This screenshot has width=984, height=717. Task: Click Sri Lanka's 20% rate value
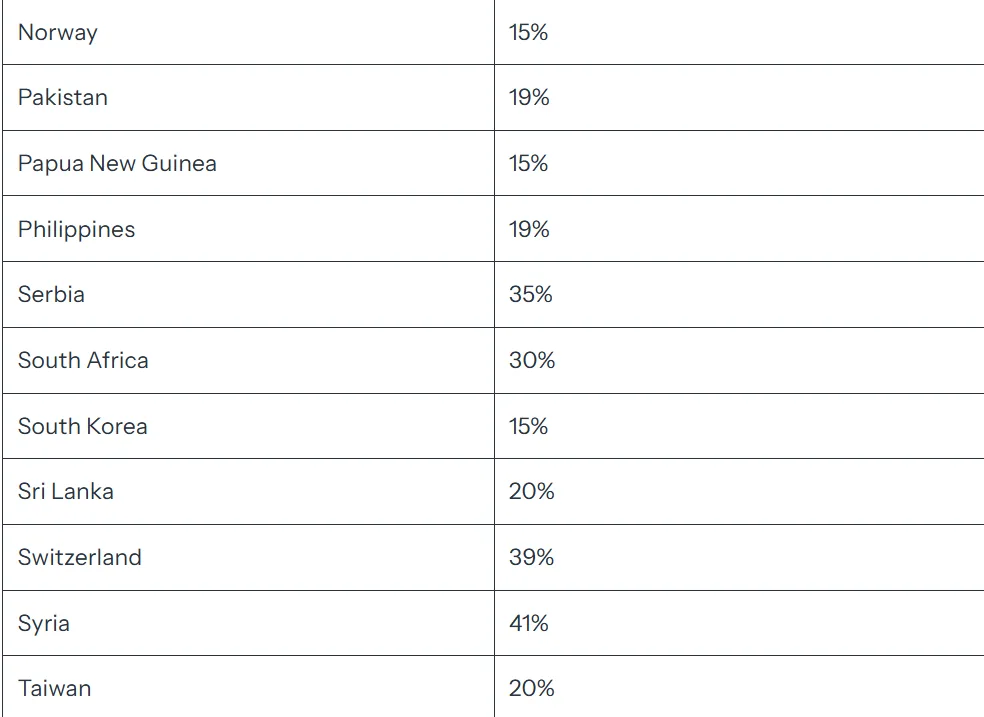coord(531,491)
